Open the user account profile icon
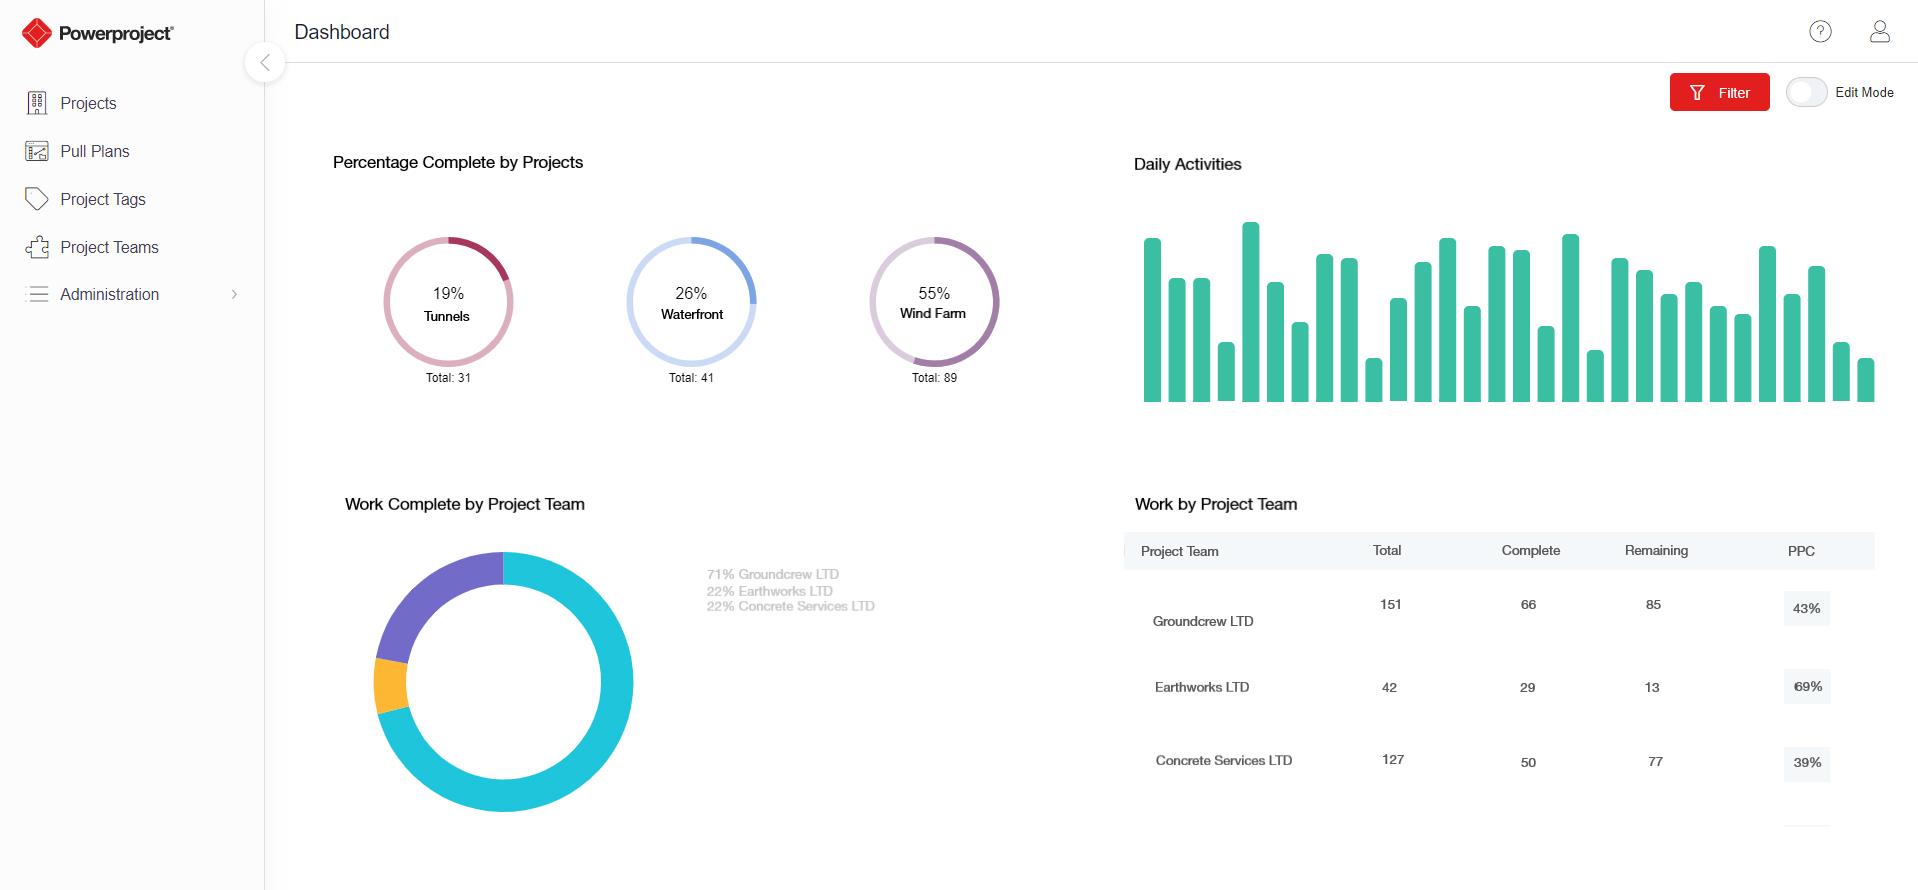The width and height of the screenshot is (1918, 890). pos(1880,32)
